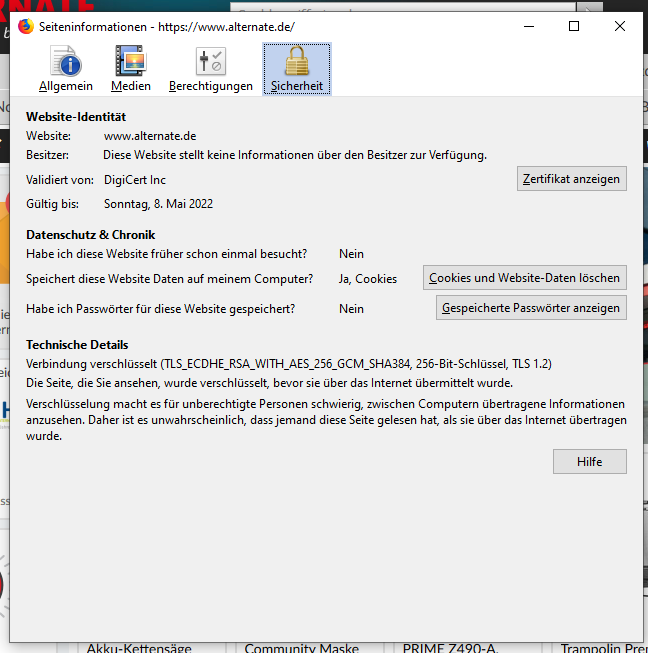Click Community Maske in the background page
Image resolution: width=648 pixels, height=653 pixels.
tap(302, 648)
